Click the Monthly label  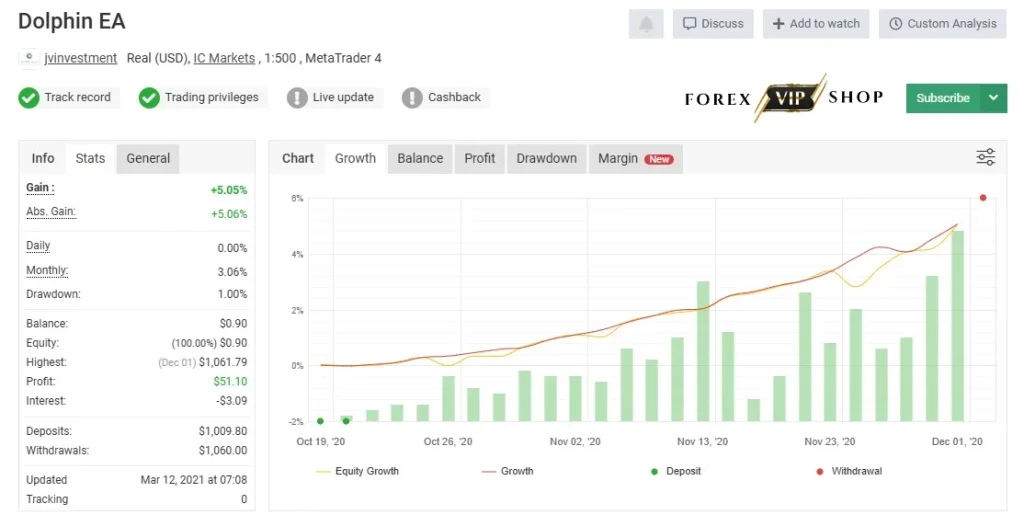pos(47,270)
